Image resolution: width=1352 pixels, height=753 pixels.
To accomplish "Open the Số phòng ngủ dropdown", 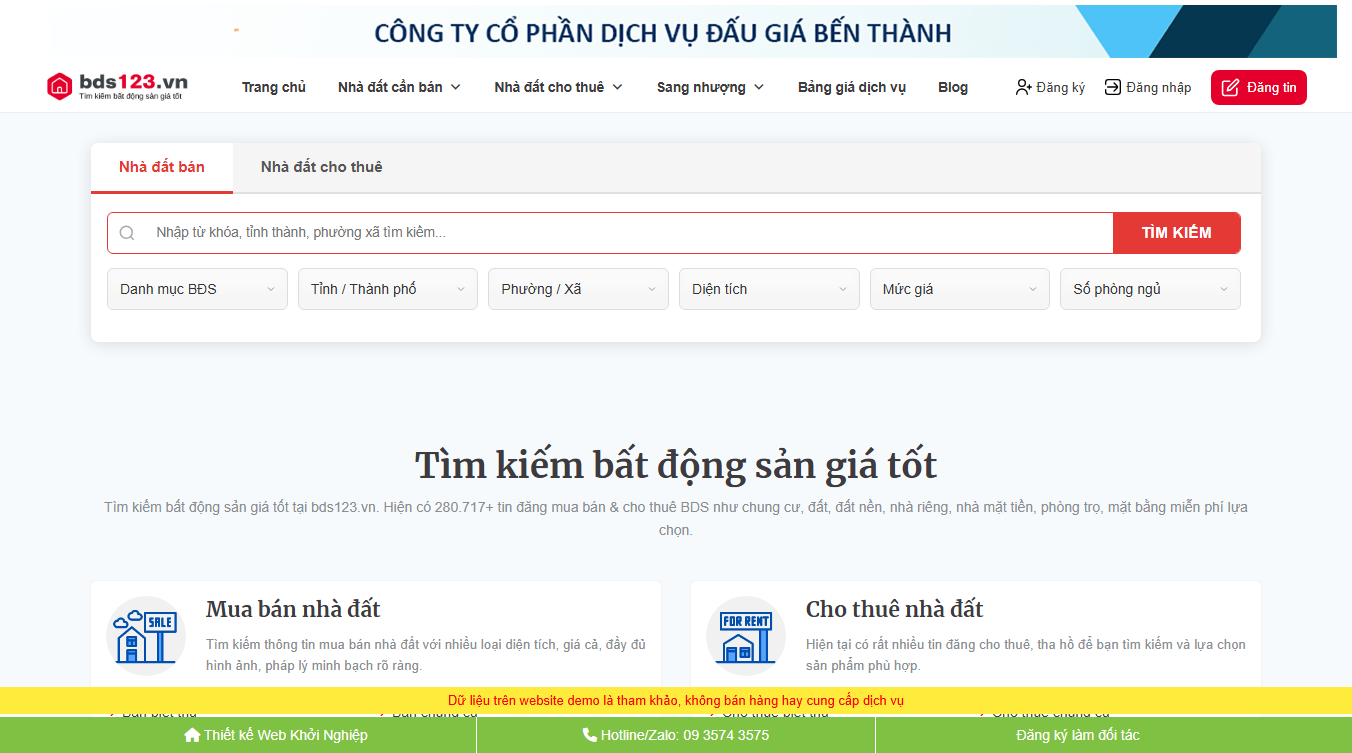I will (1149, 288).
